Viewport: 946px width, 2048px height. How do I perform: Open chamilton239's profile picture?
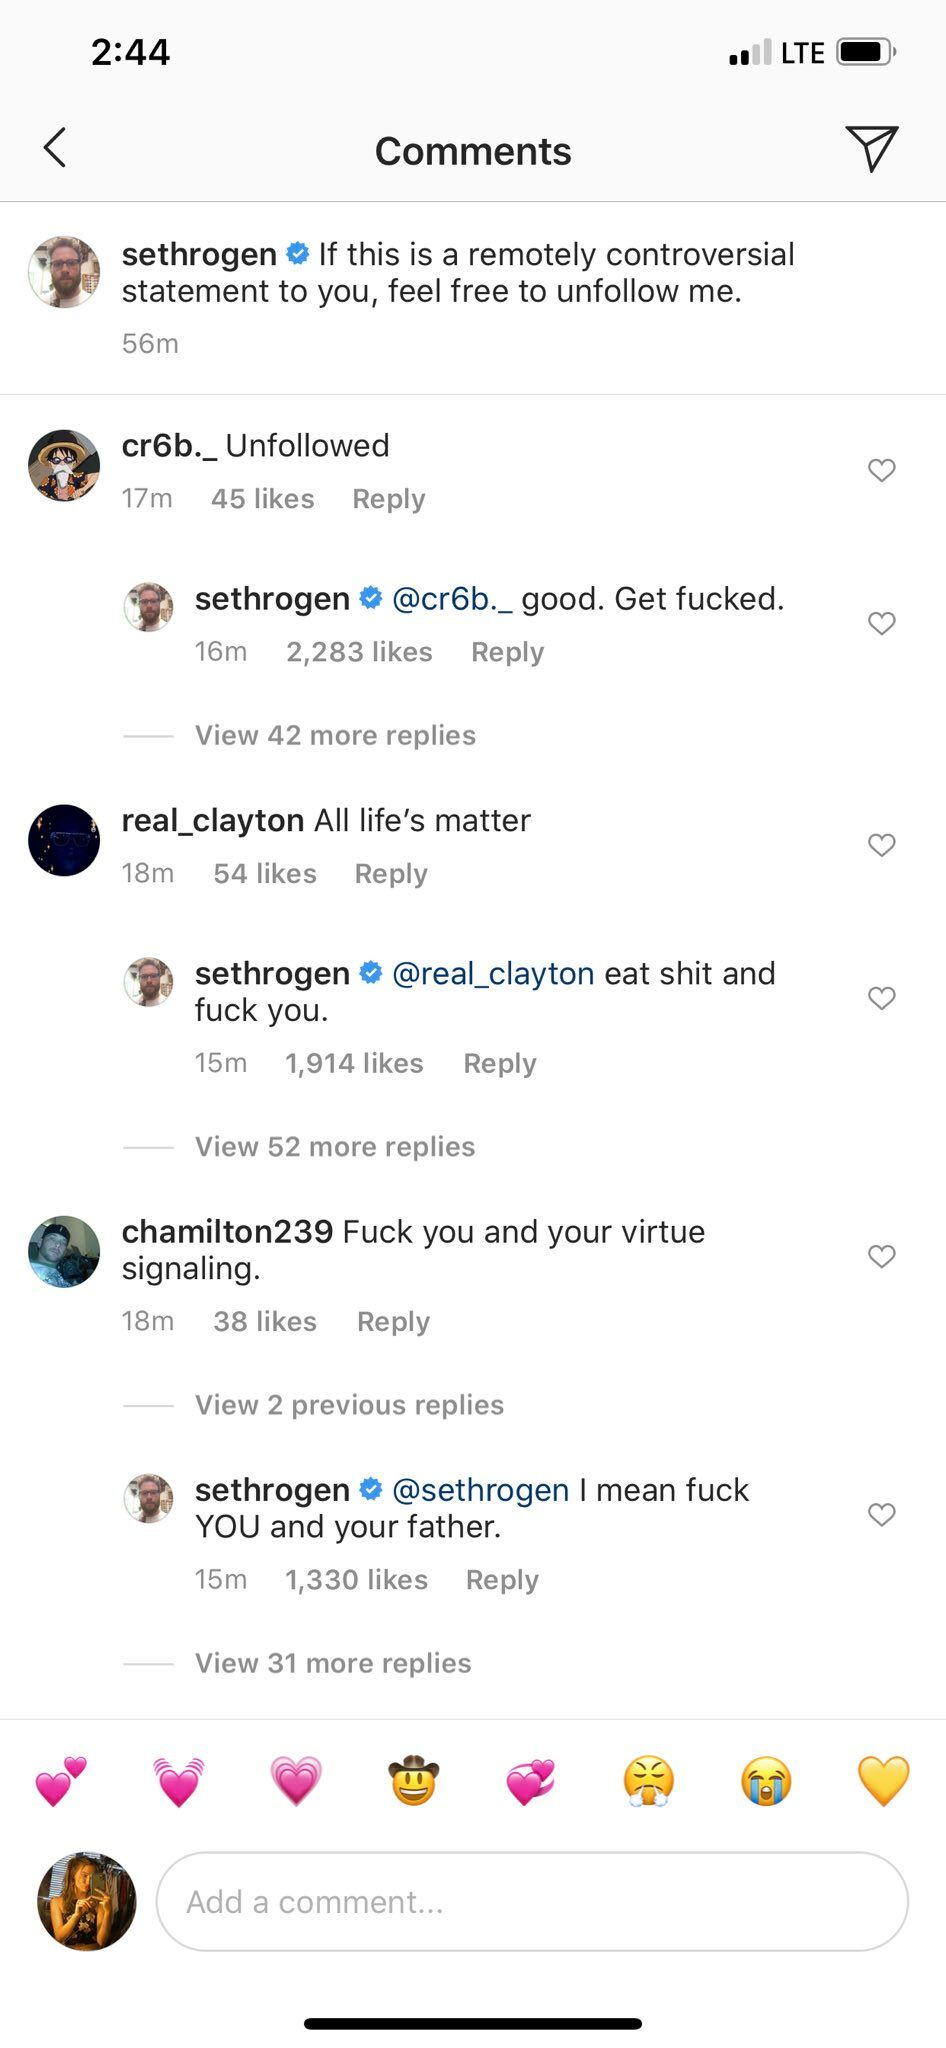64,1252
